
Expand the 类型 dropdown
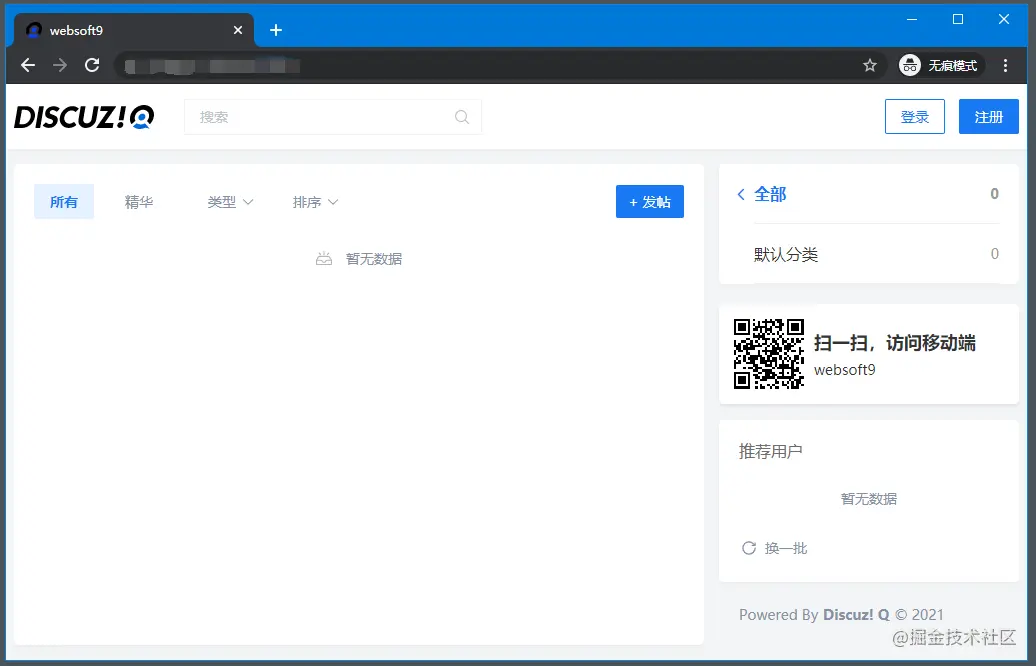click(x=230, y=202)
